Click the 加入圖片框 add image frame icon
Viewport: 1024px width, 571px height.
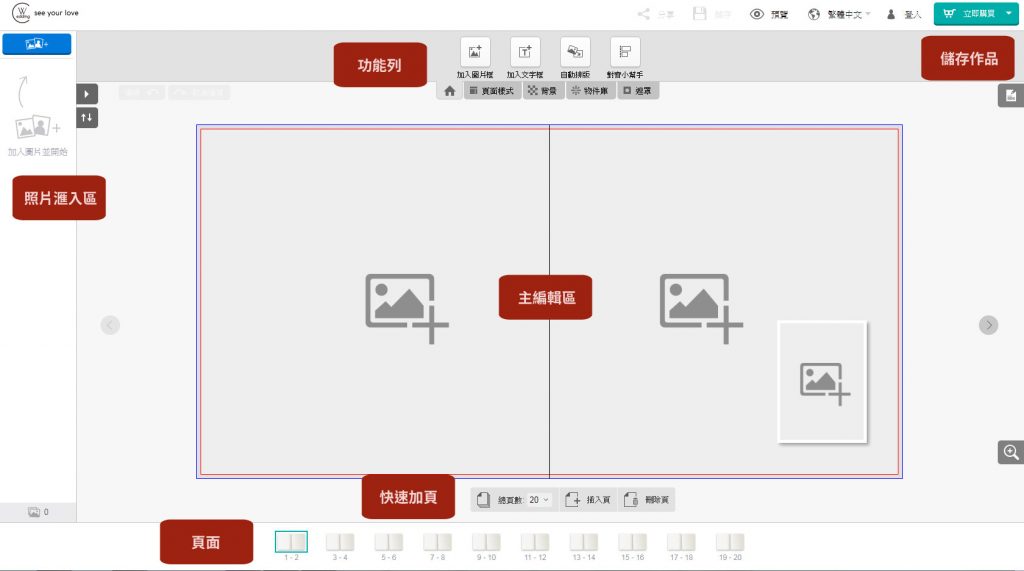pos(475,52)
